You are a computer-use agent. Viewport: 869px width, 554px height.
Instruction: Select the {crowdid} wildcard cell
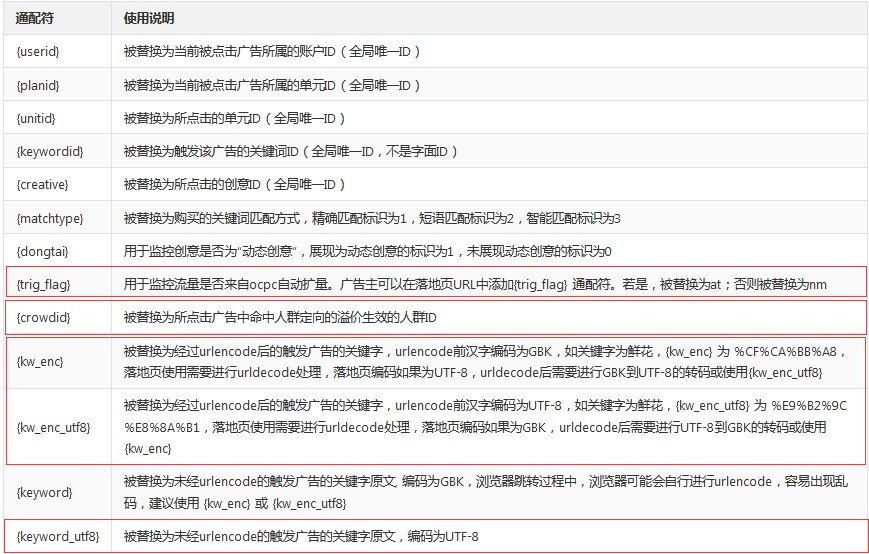(43, 318)
